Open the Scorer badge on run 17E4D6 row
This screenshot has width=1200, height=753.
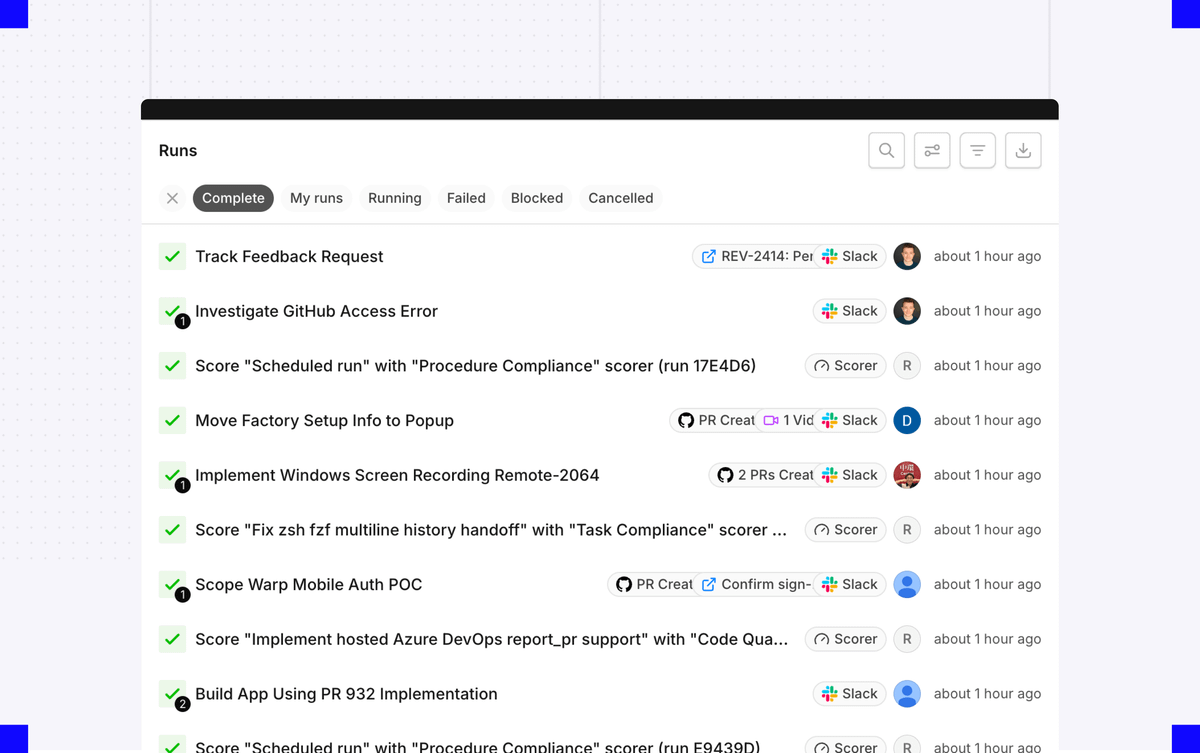845,366
